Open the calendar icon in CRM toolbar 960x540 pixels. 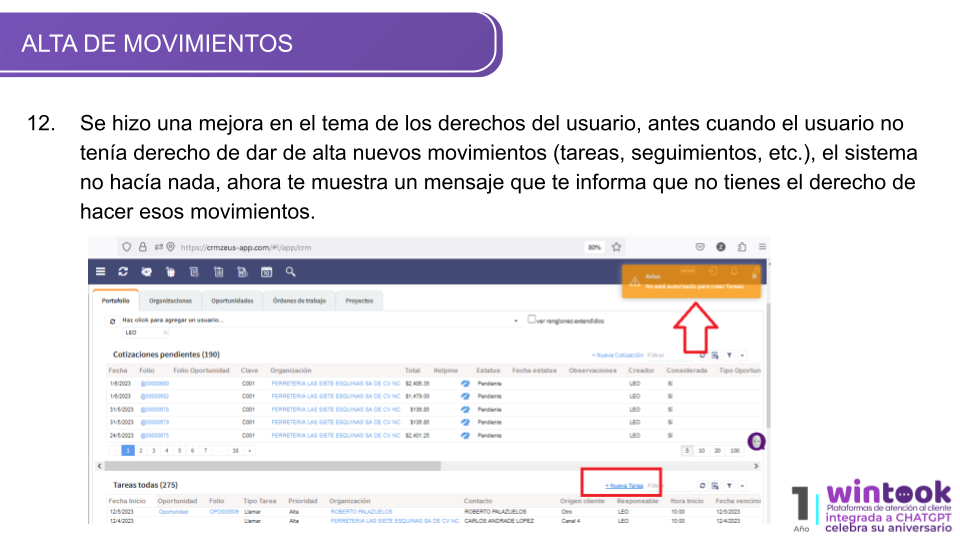point(266,272)
